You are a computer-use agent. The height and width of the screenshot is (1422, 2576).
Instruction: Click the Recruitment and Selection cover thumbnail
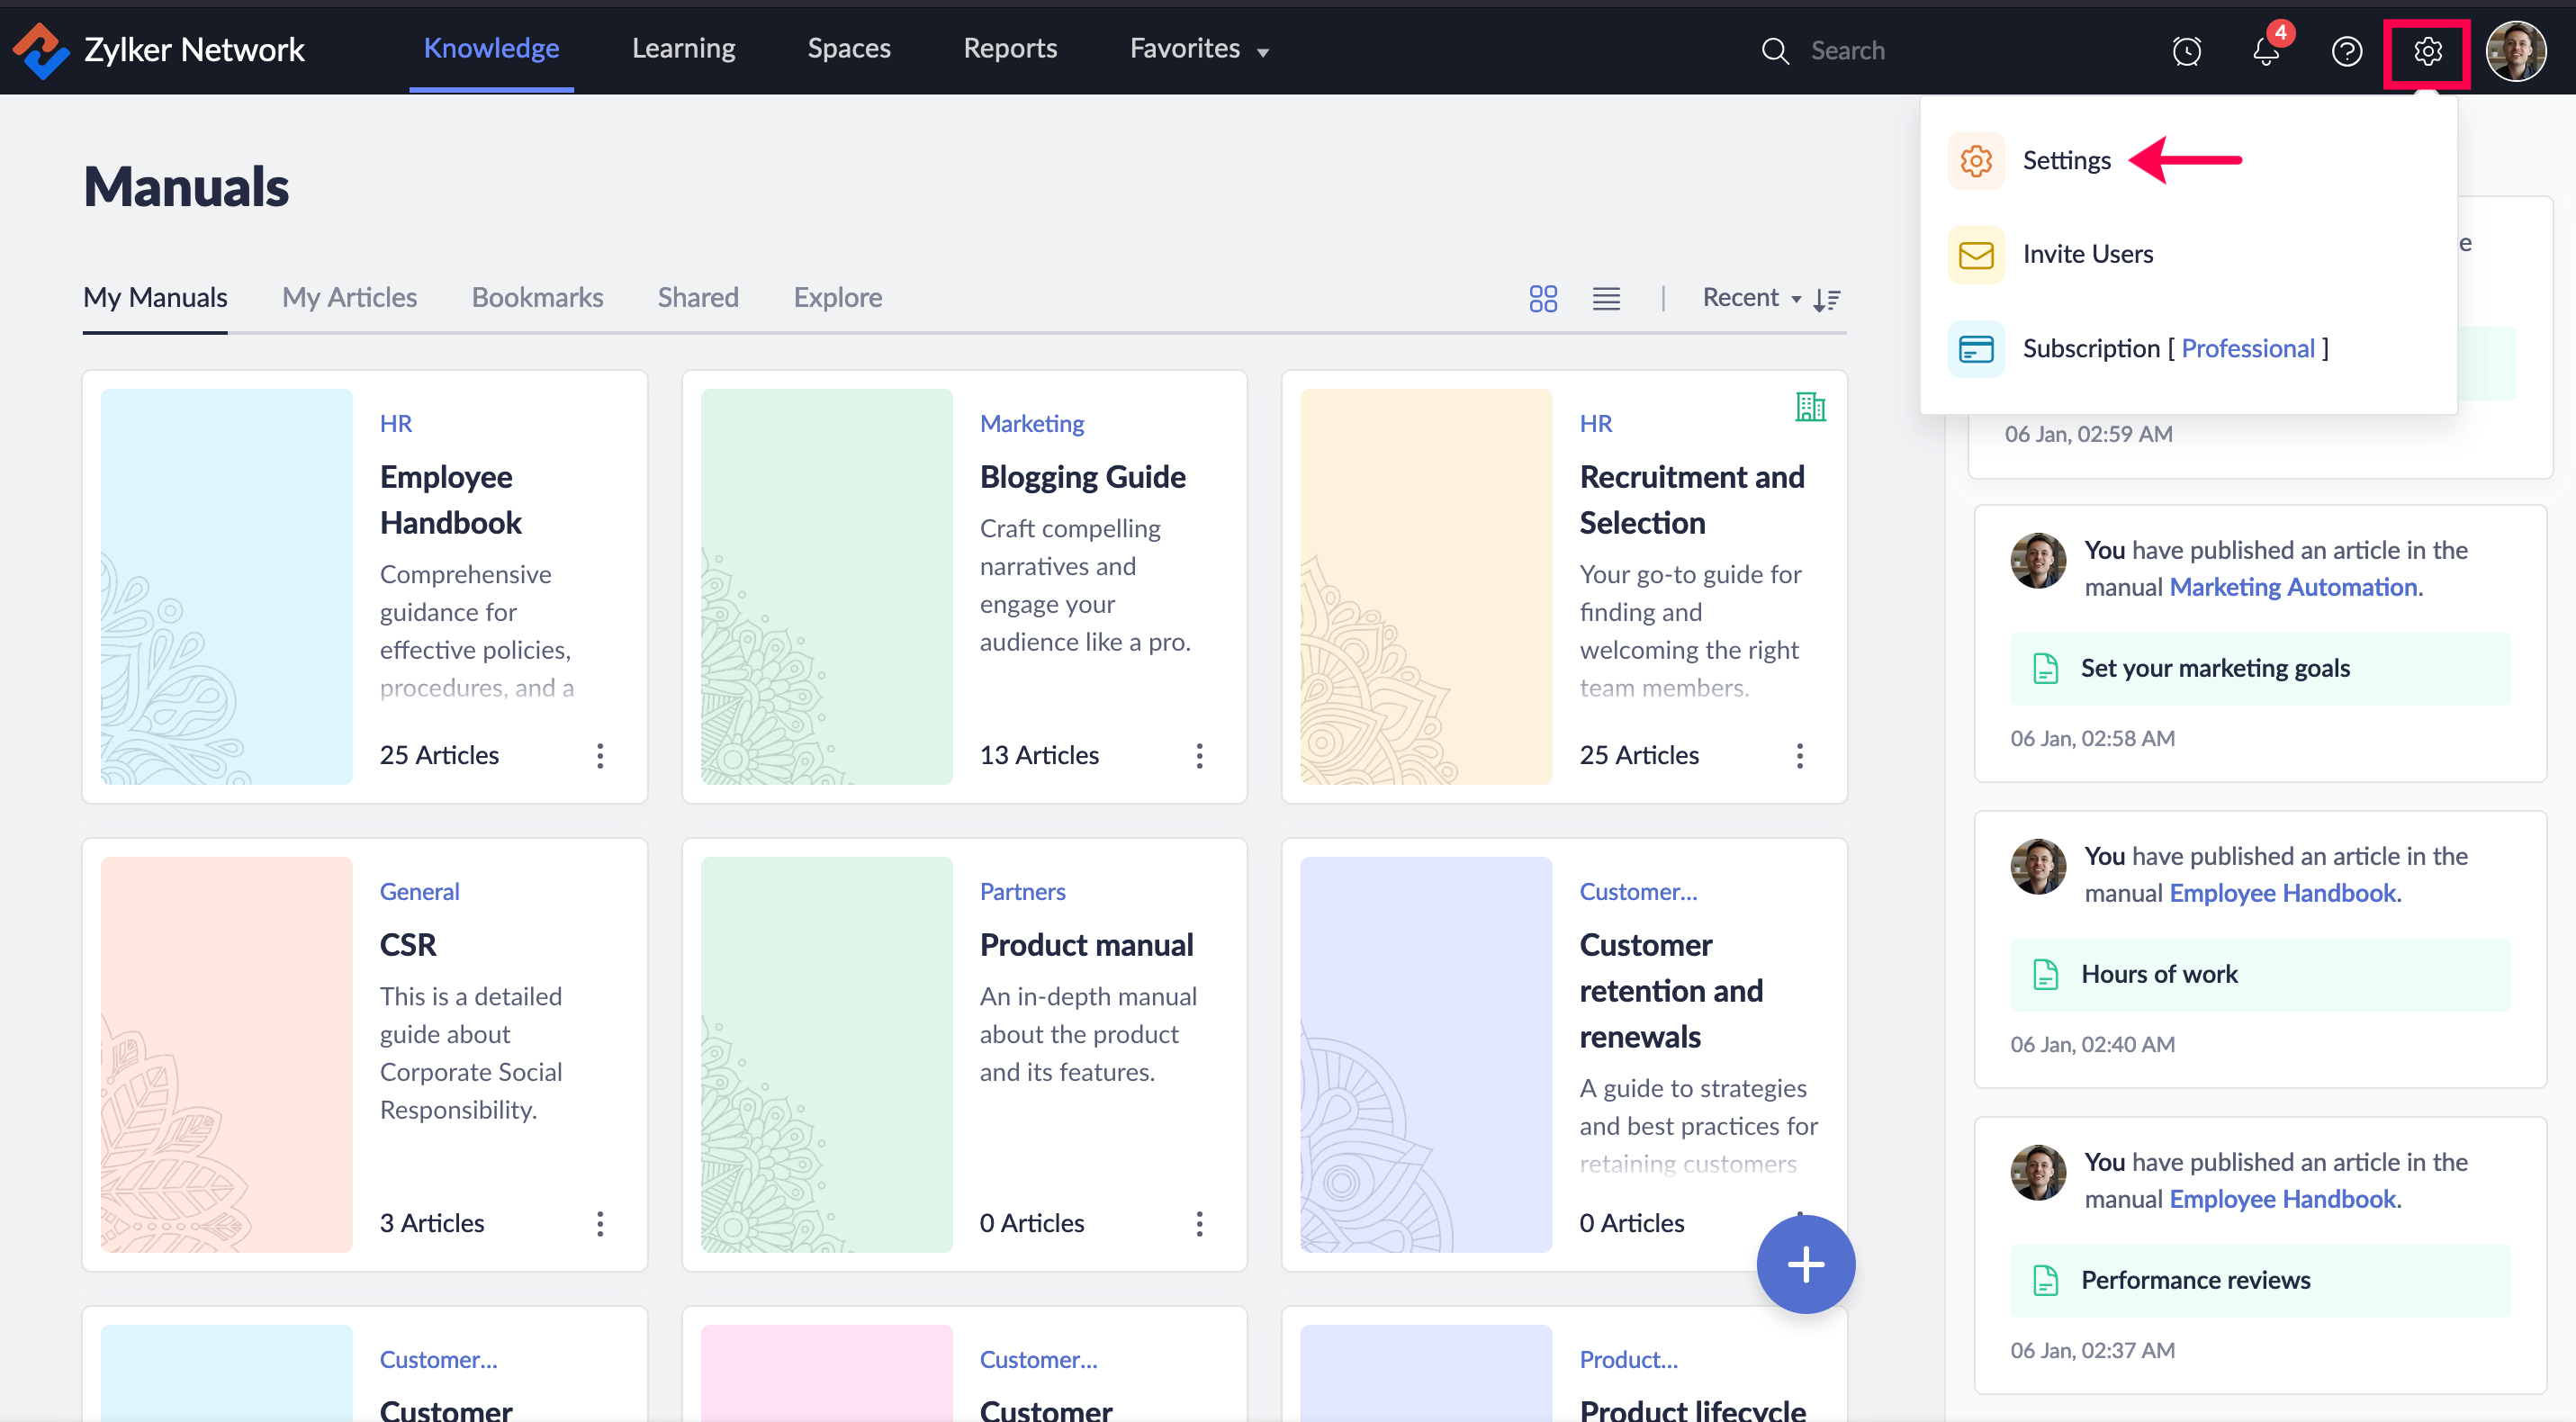[1425, 586]
